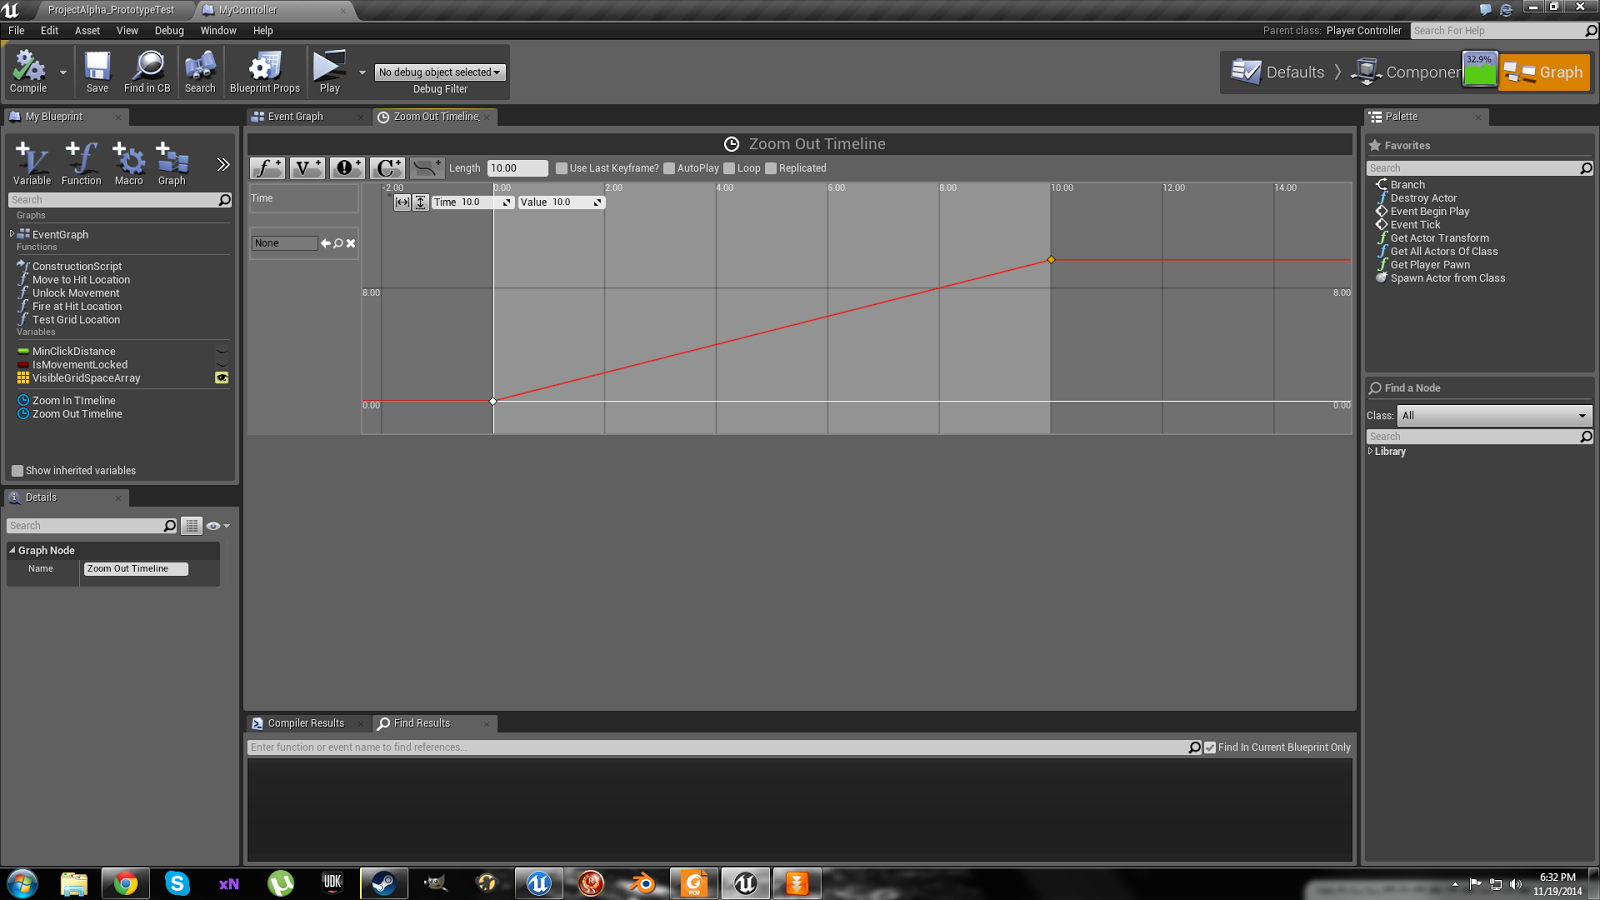Switch to Components mode
1600x900 pixels.
coord(1406,72)
